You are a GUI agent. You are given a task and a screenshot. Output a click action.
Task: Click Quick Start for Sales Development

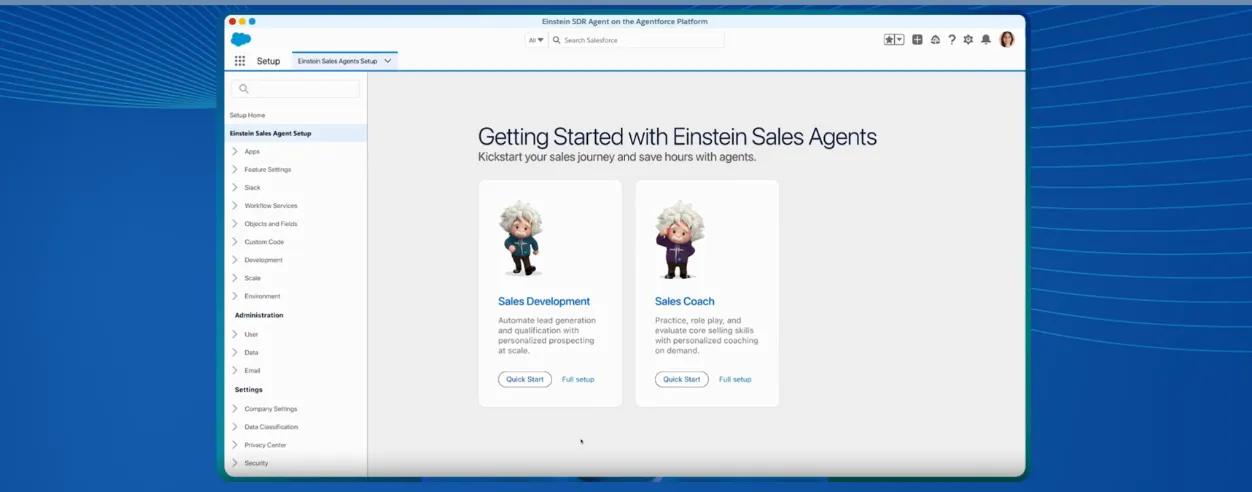click(525, 379)
